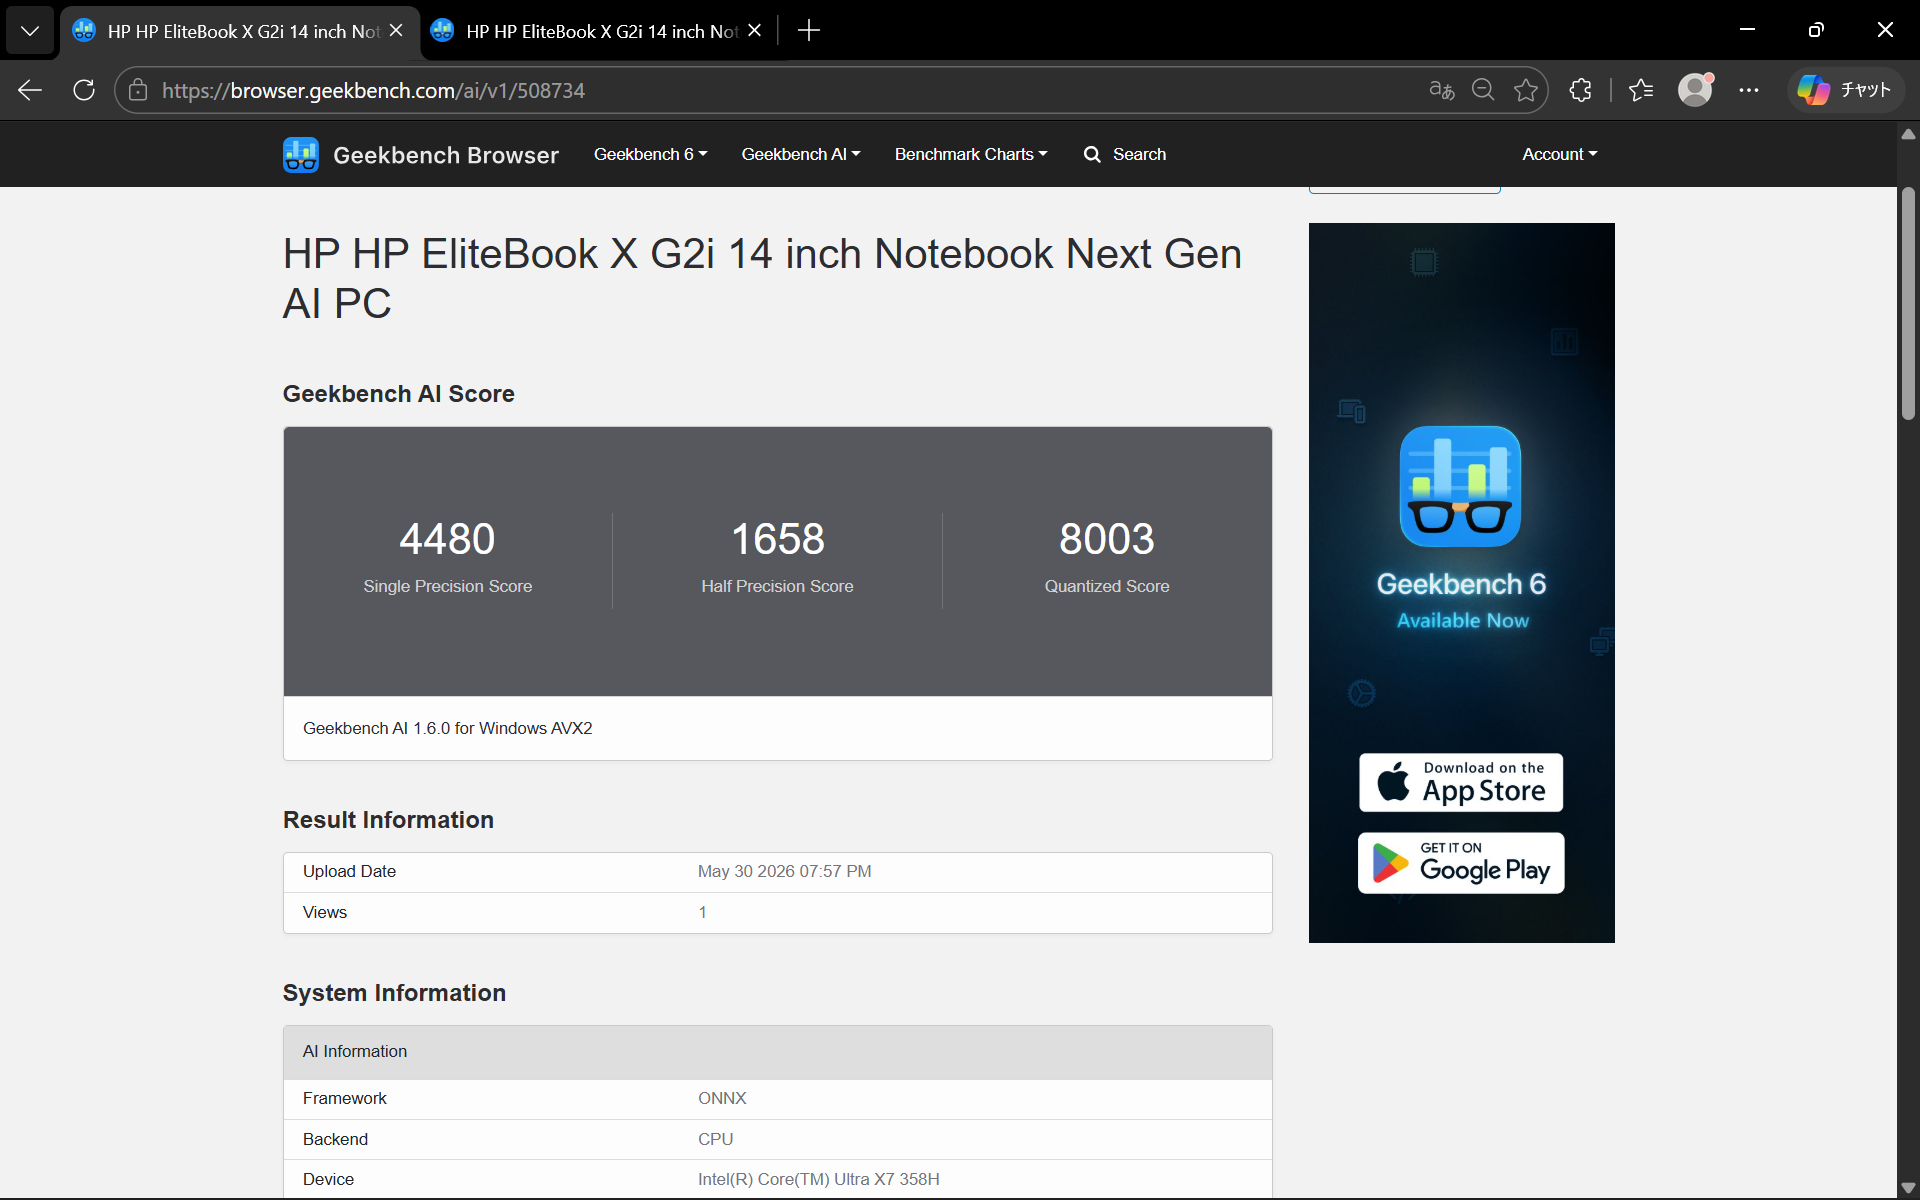This screenshot has height=1200, width=1920.
Task: Click the browser back arrow
Action: pos(30,90)
